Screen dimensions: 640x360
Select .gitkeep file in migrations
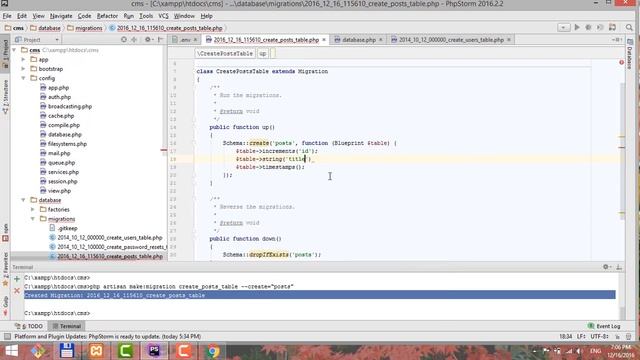[x=67, y=229]
